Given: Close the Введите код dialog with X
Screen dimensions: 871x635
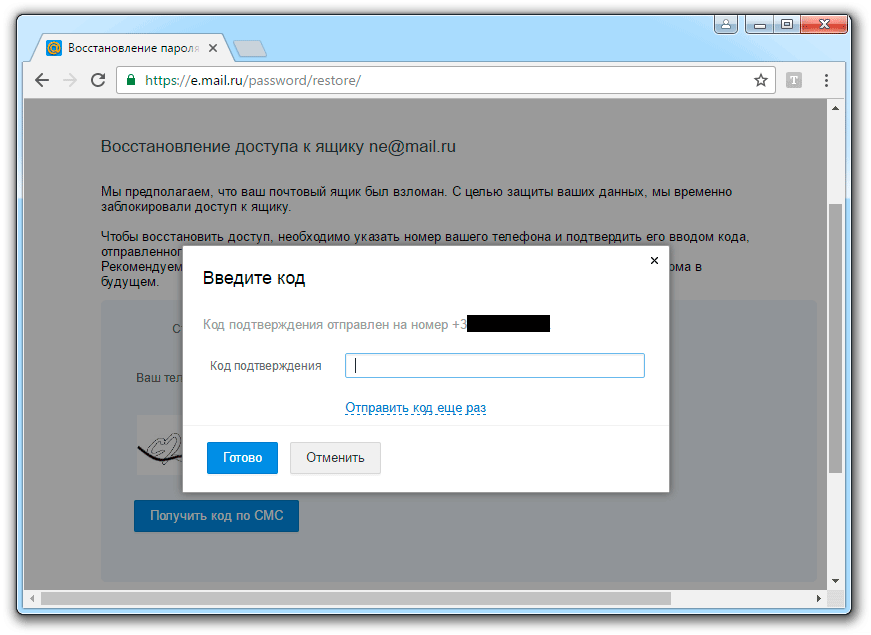Looking at the screenshot, I should pyautogui.click(x=654, y=261).
